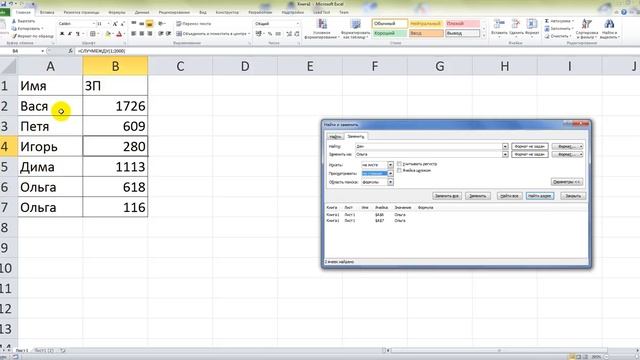Viewport: 640px width, 360px height.
Task: Click the Underline formatting icon
Action: pos(78,34)
